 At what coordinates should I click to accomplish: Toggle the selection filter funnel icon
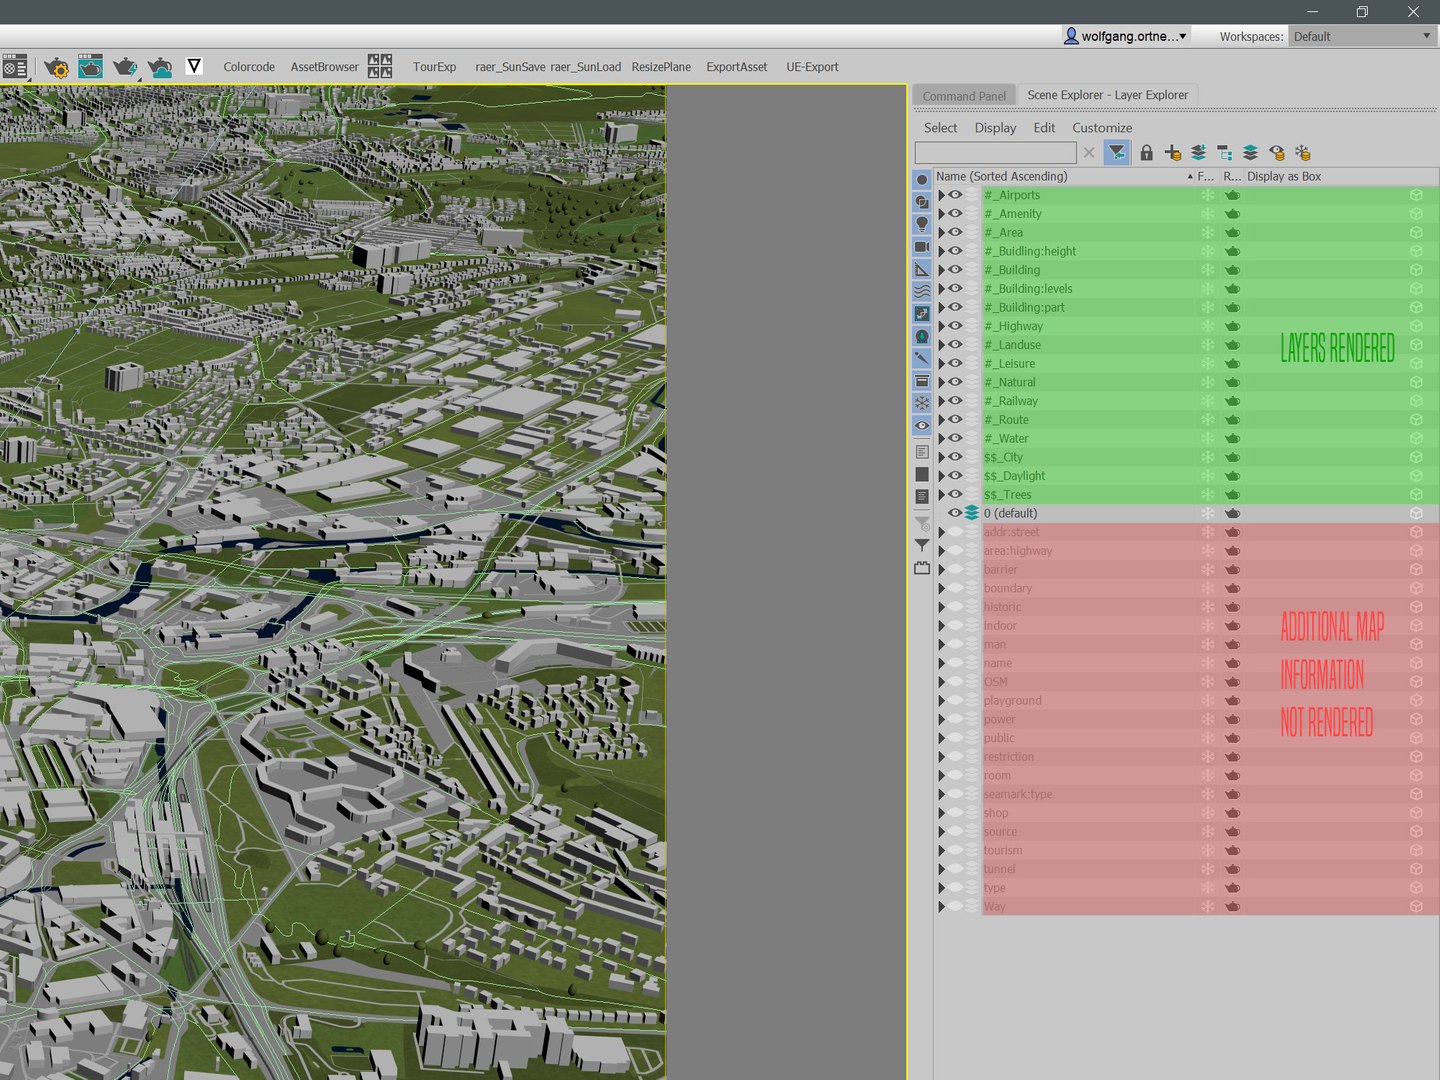click(1117, 152)
